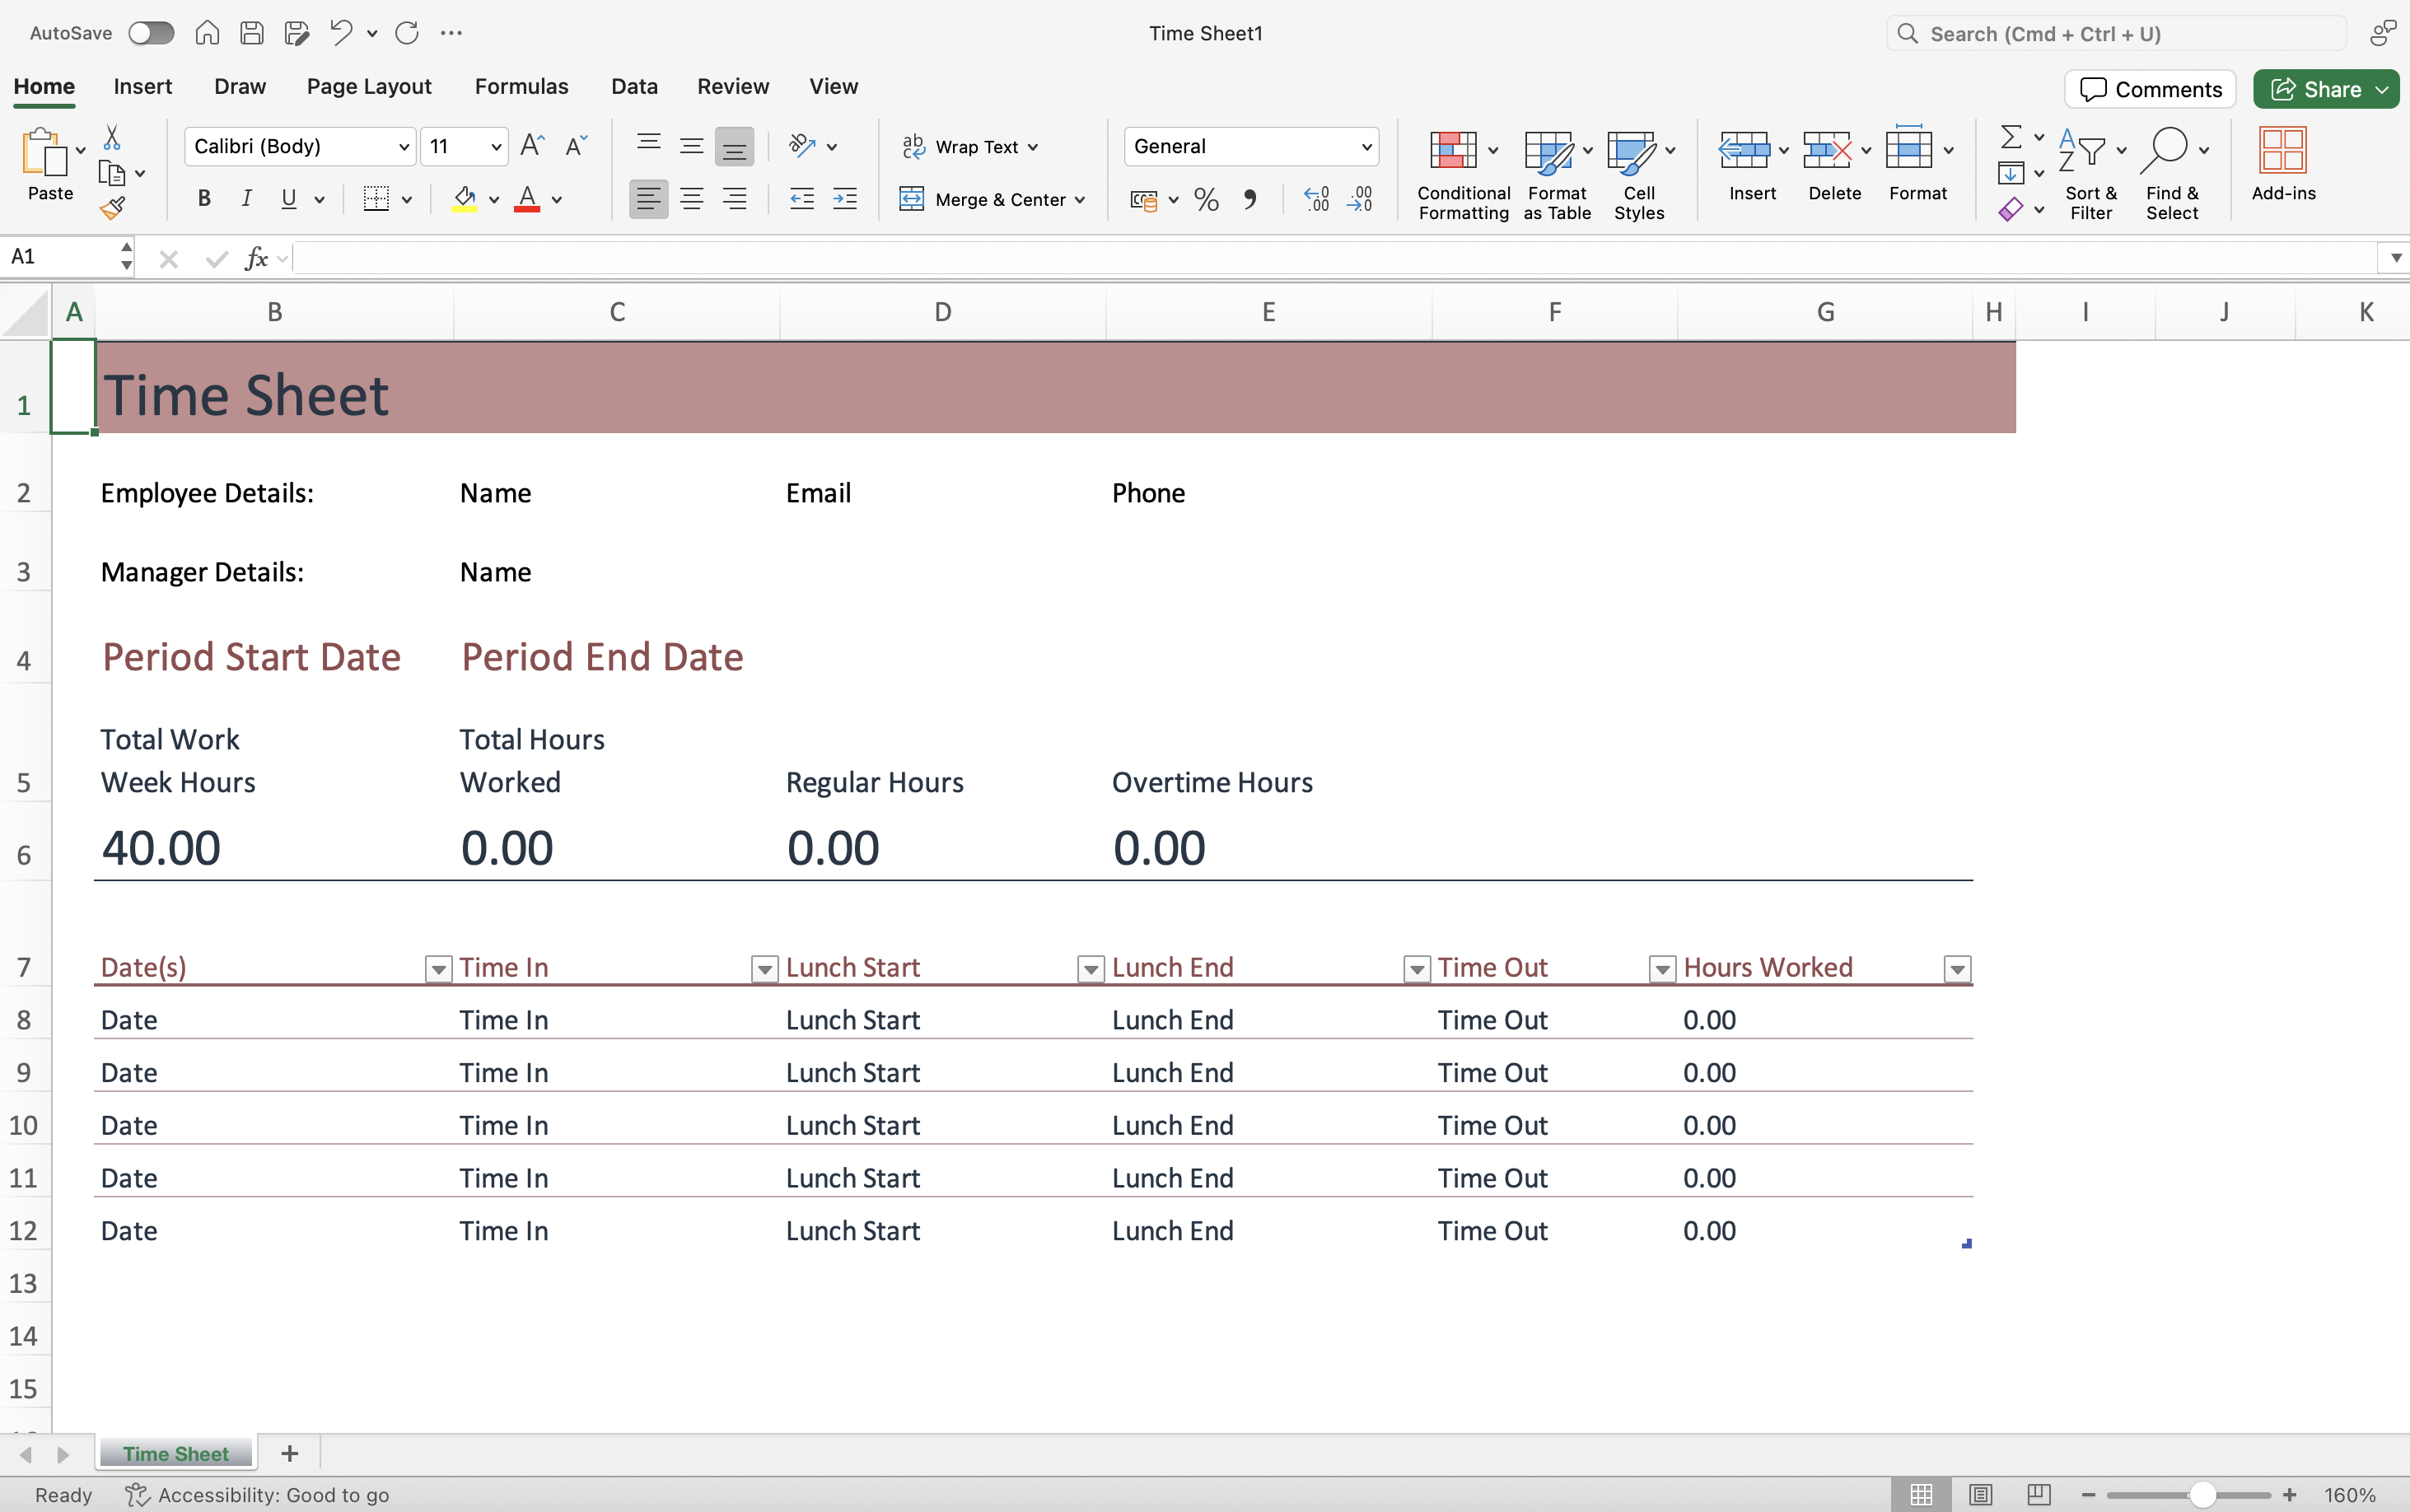Click Format as Table button
This screenshot has width=2410, height=1512.
click(1557, 174)
